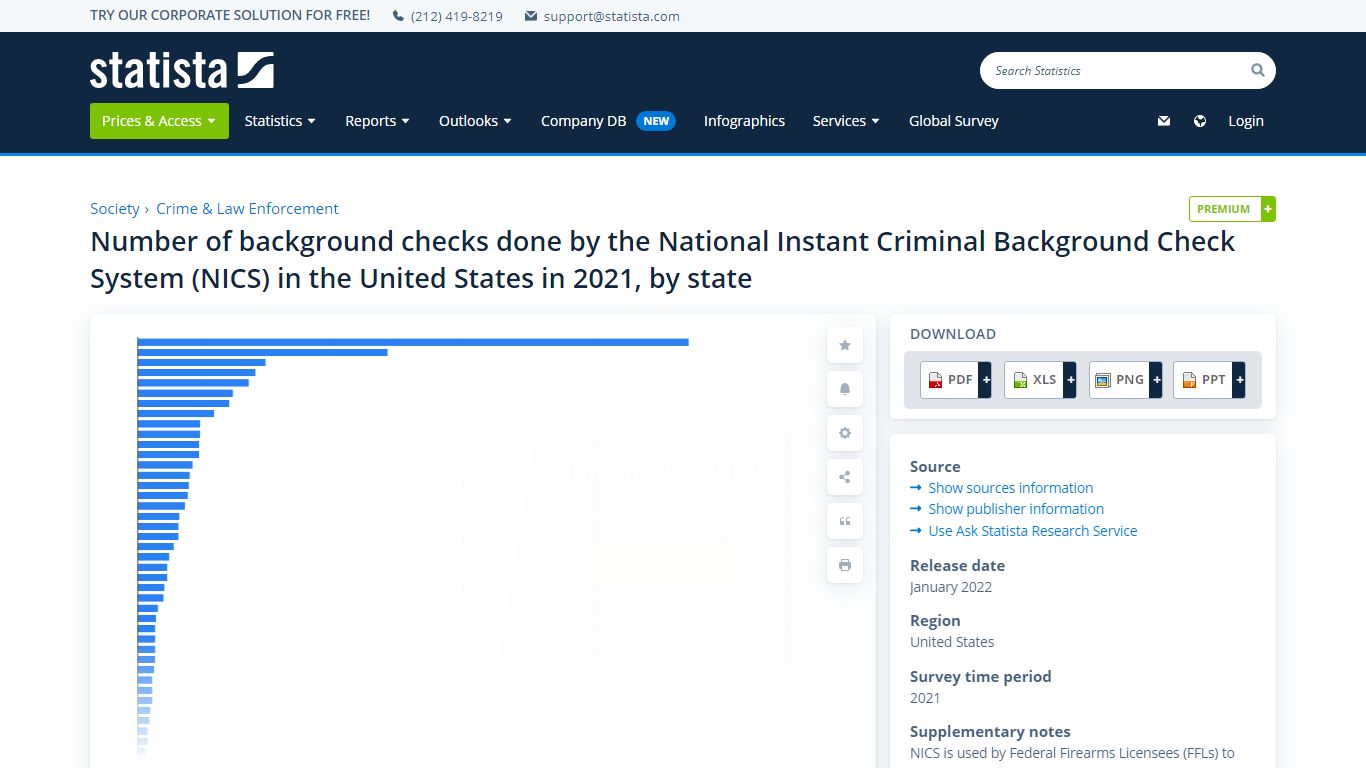Open the mail envelope icon in navbar
This screenshot has height=768, width=1366.
[x=1163, y=121]
